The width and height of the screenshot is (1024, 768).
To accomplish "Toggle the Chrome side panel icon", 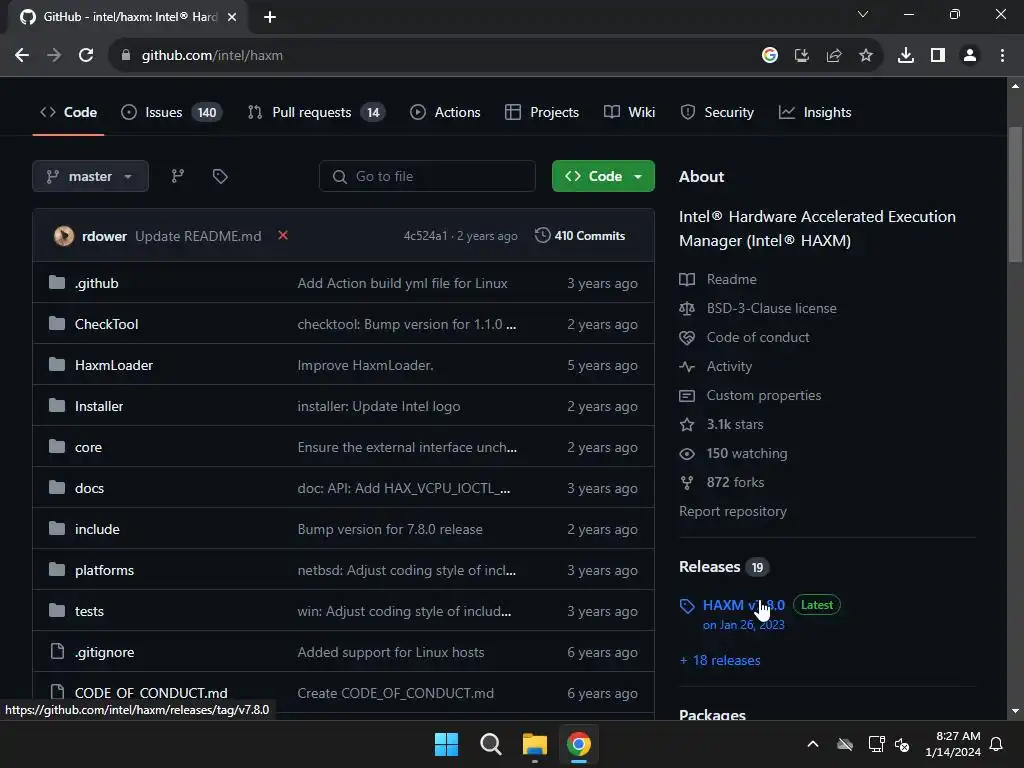I will 938,56.
